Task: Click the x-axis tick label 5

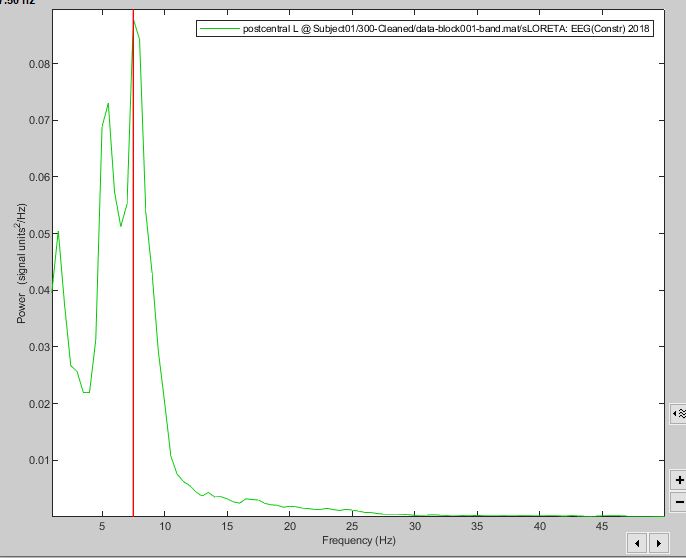Action: coord(102,526)
